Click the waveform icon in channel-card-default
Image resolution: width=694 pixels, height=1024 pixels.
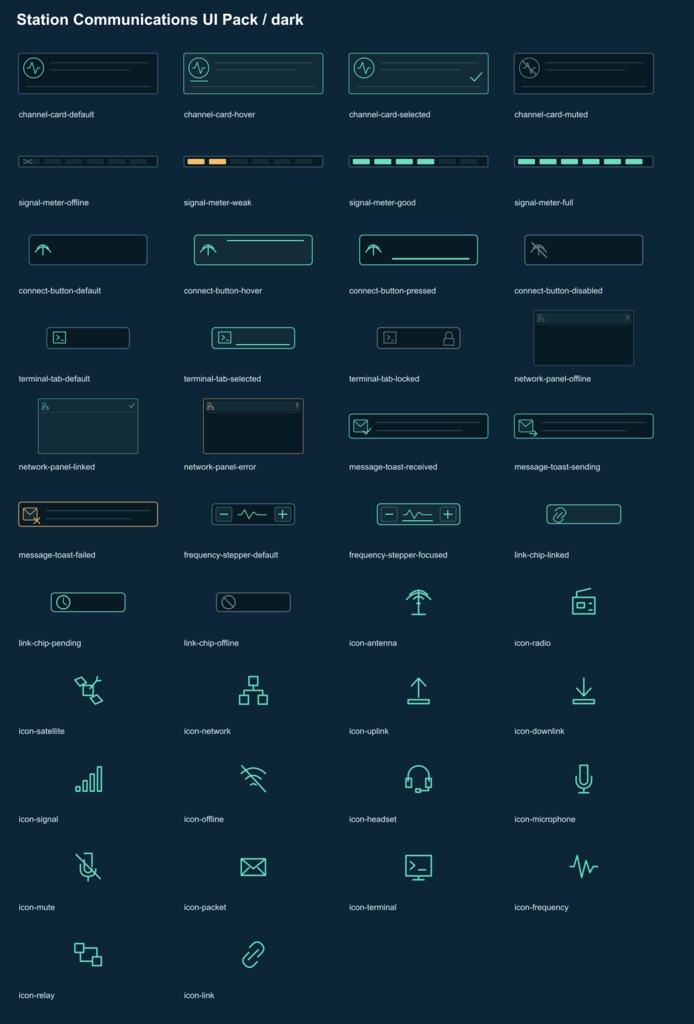point(33,67)
